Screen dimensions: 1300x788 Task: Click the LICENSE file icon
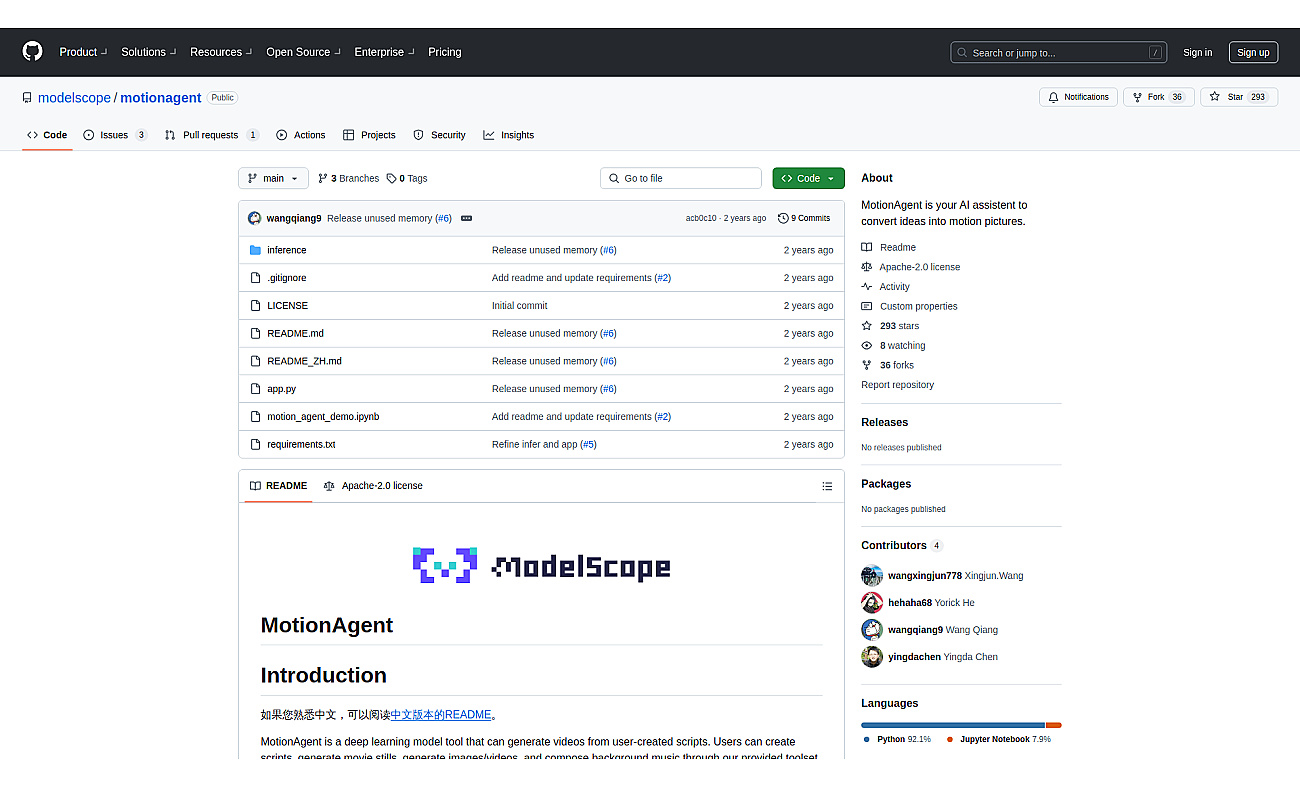pos(255,306)
